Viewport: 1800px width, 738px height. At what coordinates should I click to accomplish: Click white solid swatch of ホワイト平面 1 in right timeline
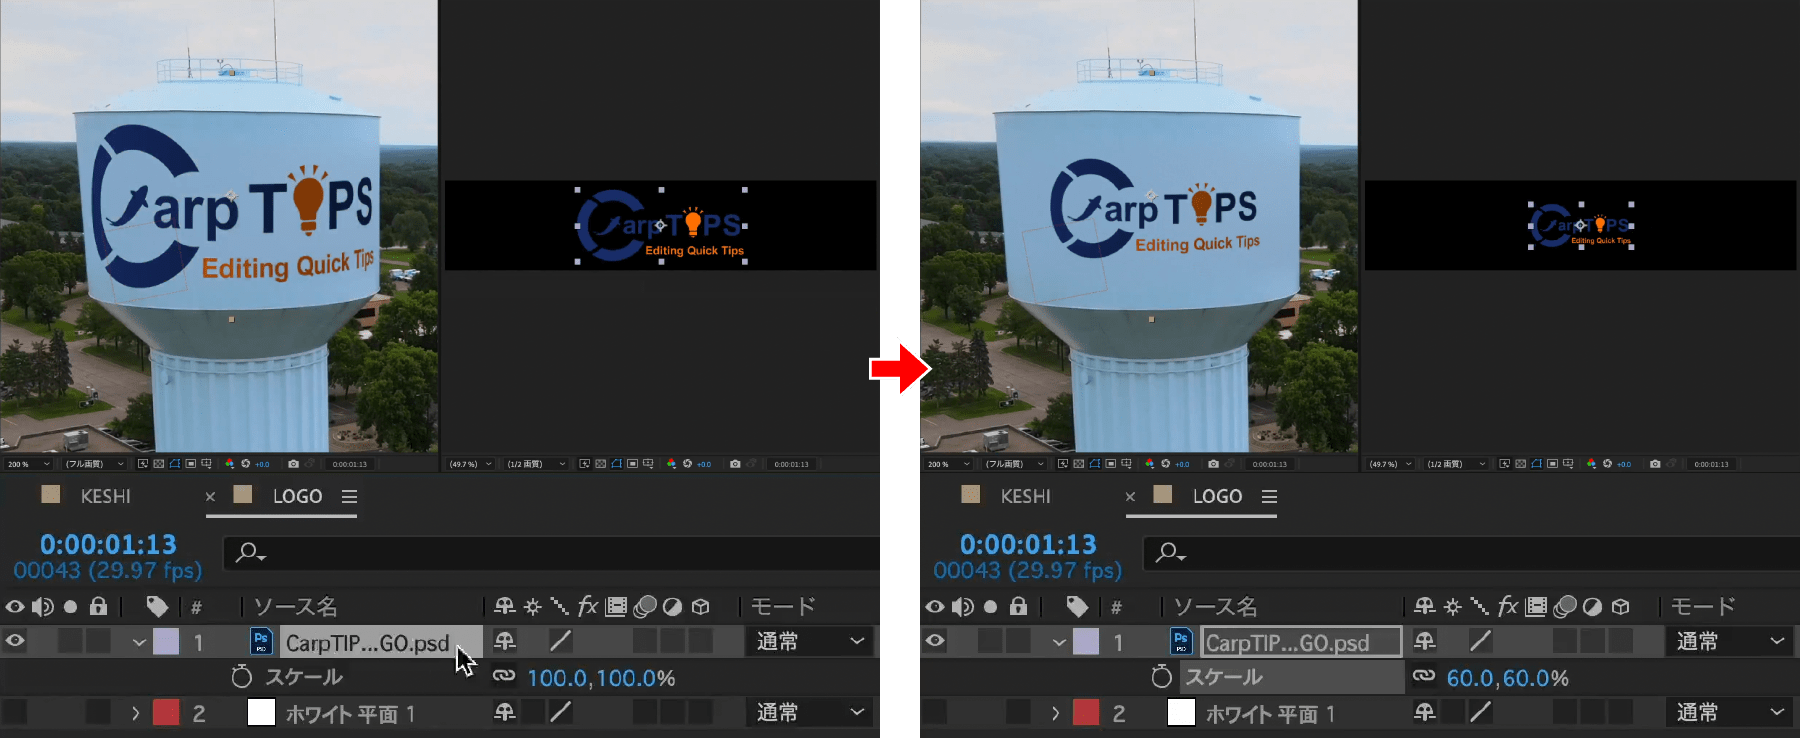tap(1181, 712)
